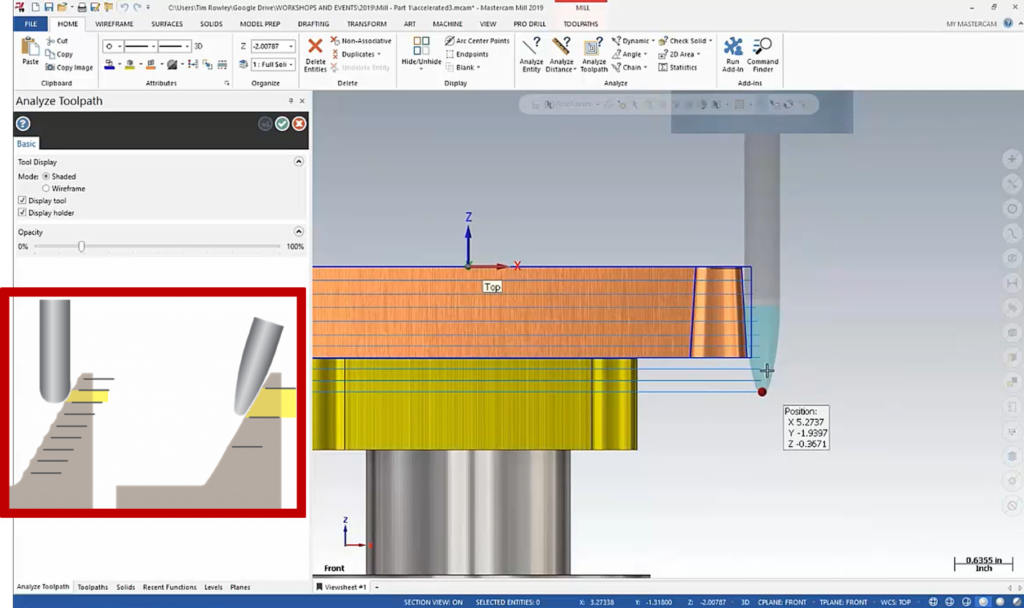Open the Z depth dropdown
1024x608 pixels.
point(291,46)
